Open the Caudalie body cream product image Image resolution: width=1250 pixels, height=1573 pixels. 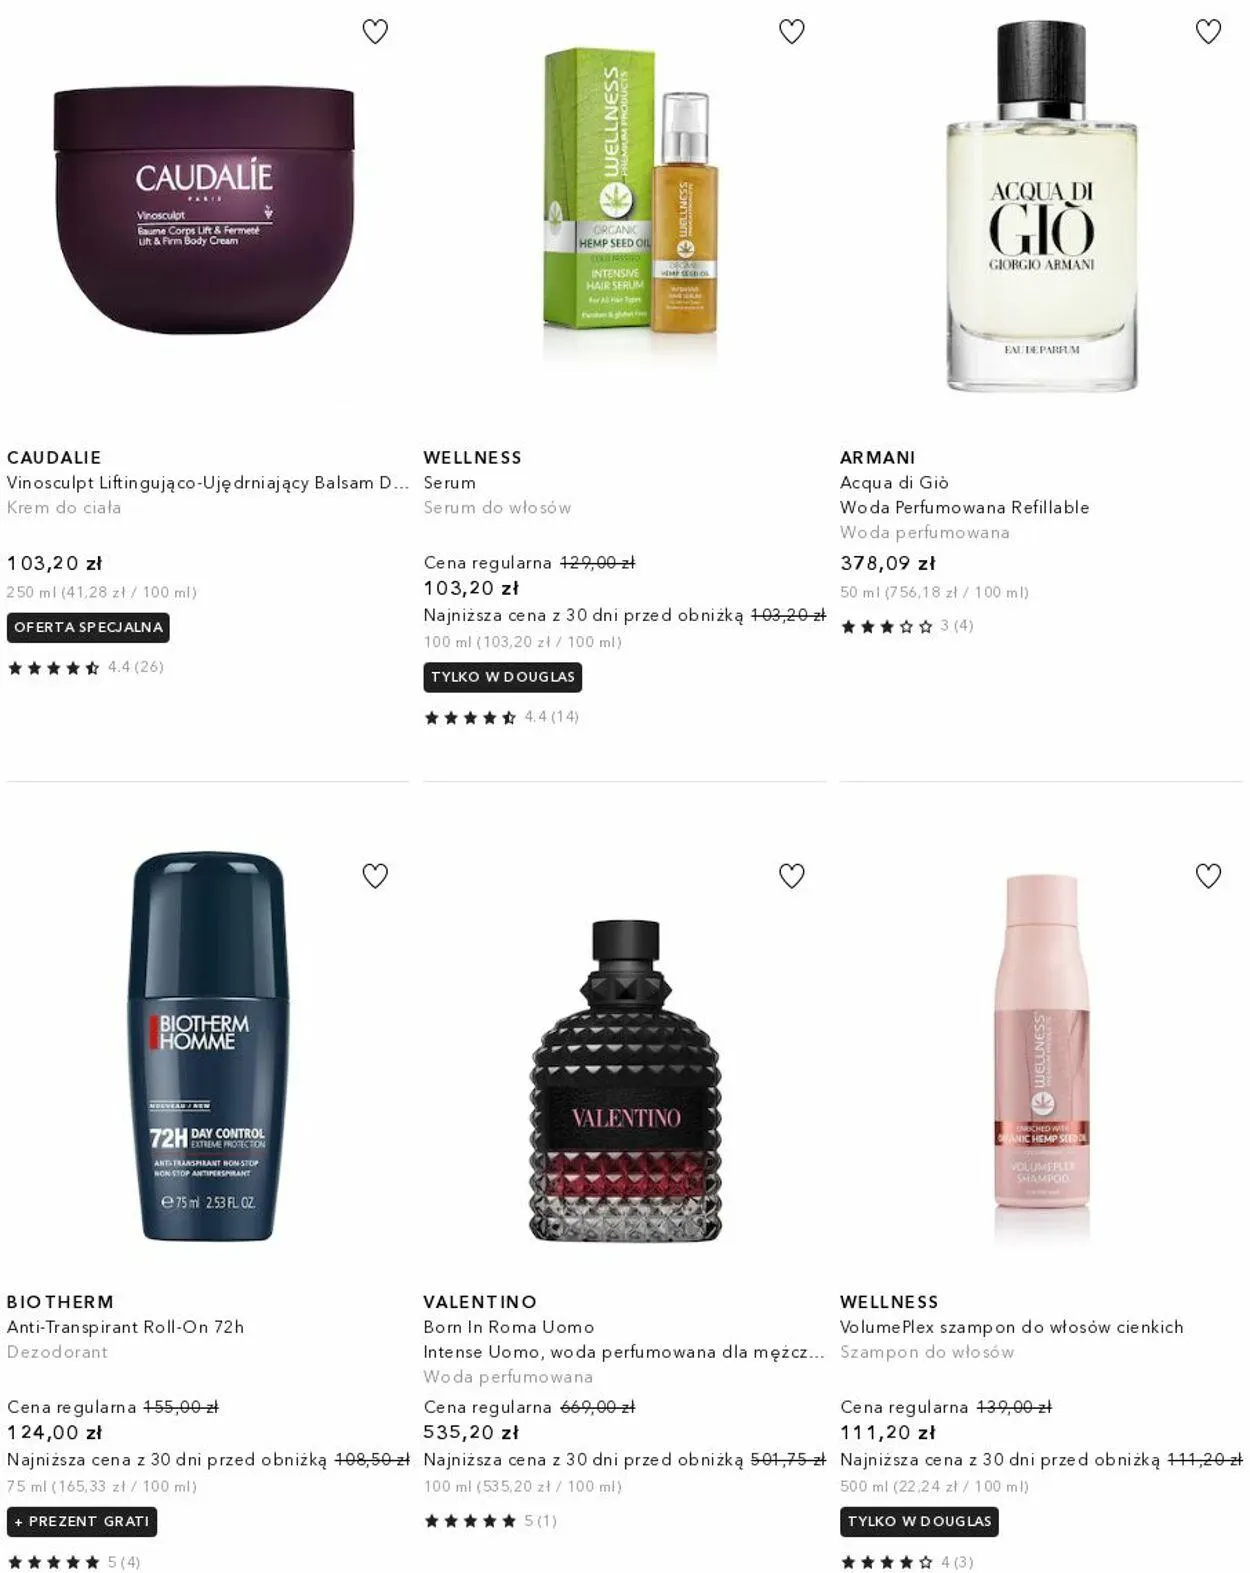point(204,210)
